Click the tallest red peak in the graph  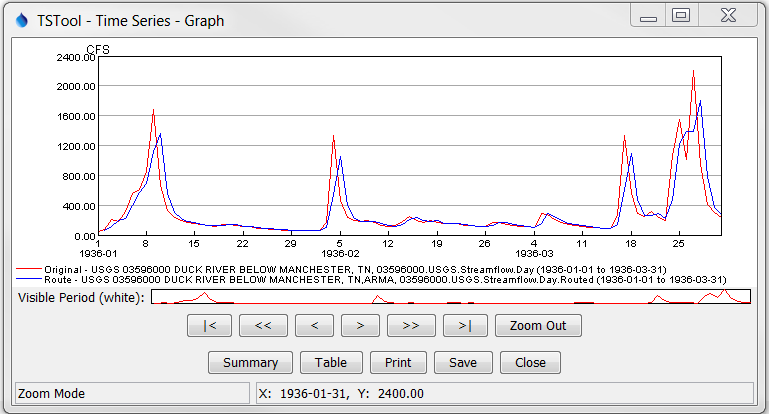693,73
